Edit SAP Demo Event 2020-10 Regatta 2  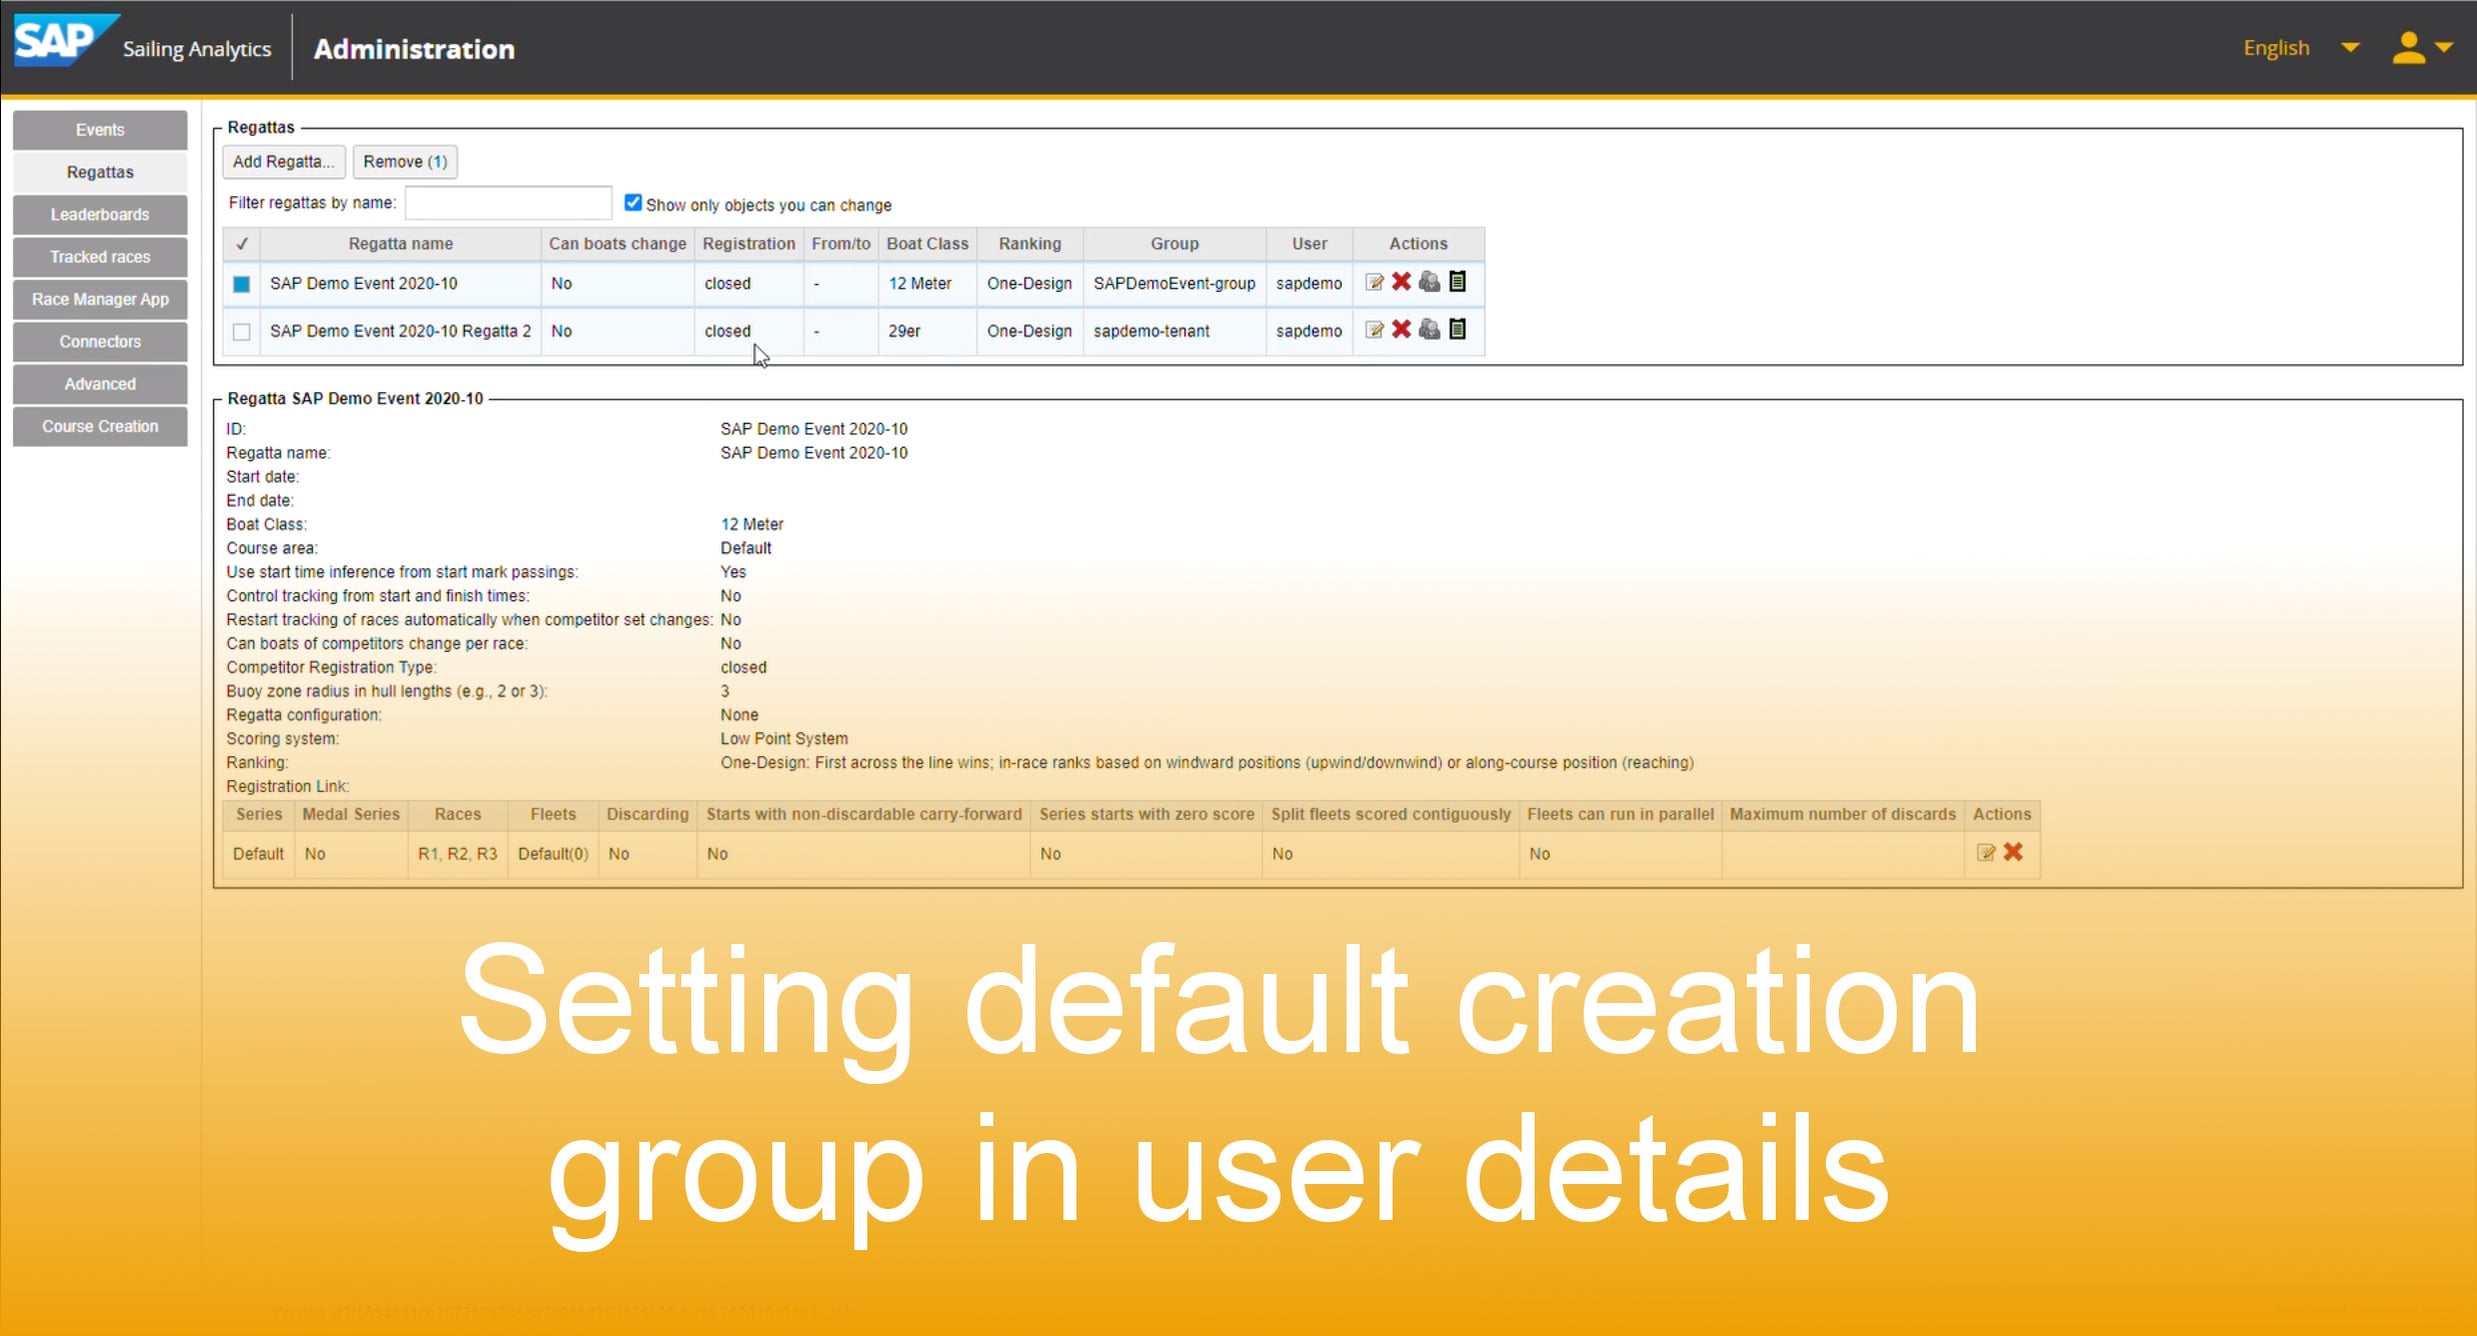pos(1374,330)
